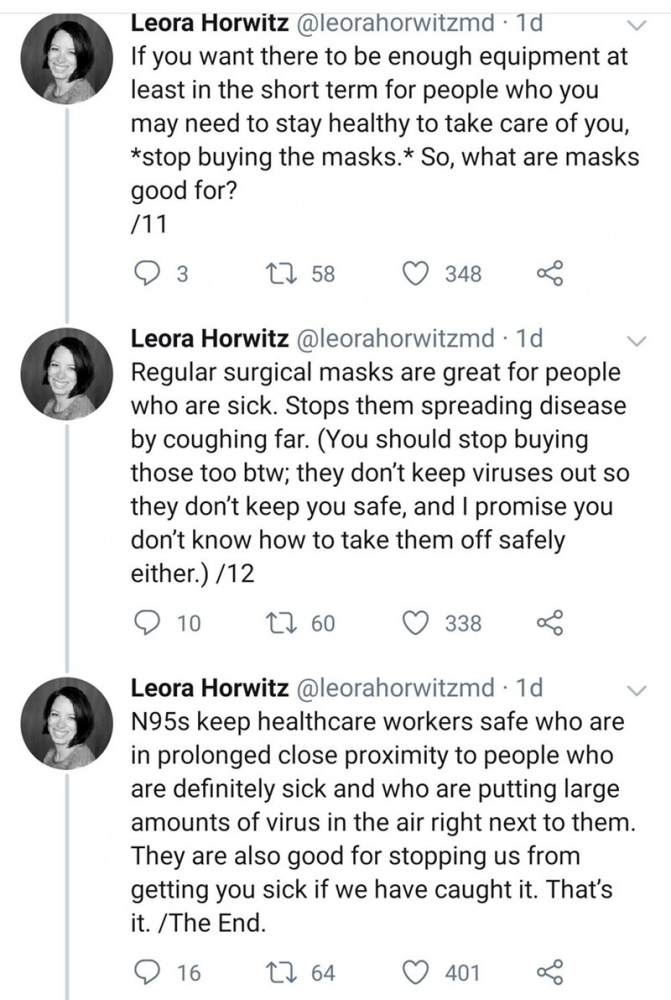Like the tweet with 348 likes

coord(420,273)
